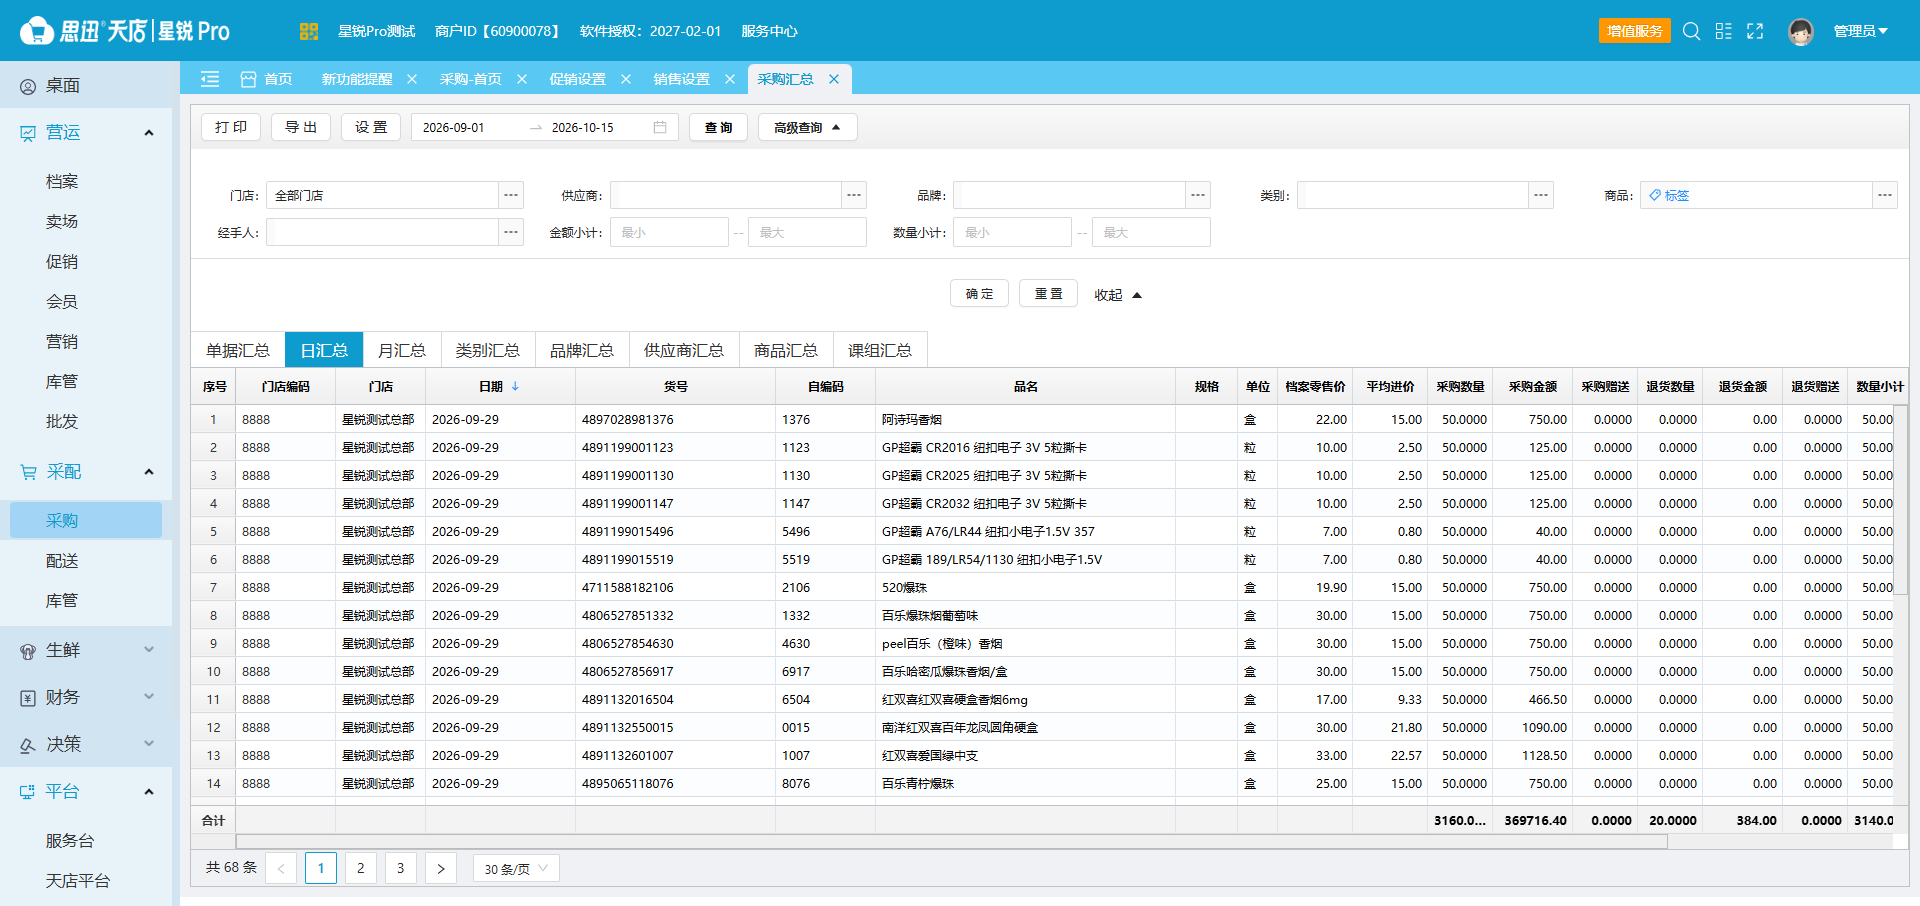The width and height of the screenshot is (1920, 906).
Task: Close the 采购汇总 tab
Action: [834, 79]
